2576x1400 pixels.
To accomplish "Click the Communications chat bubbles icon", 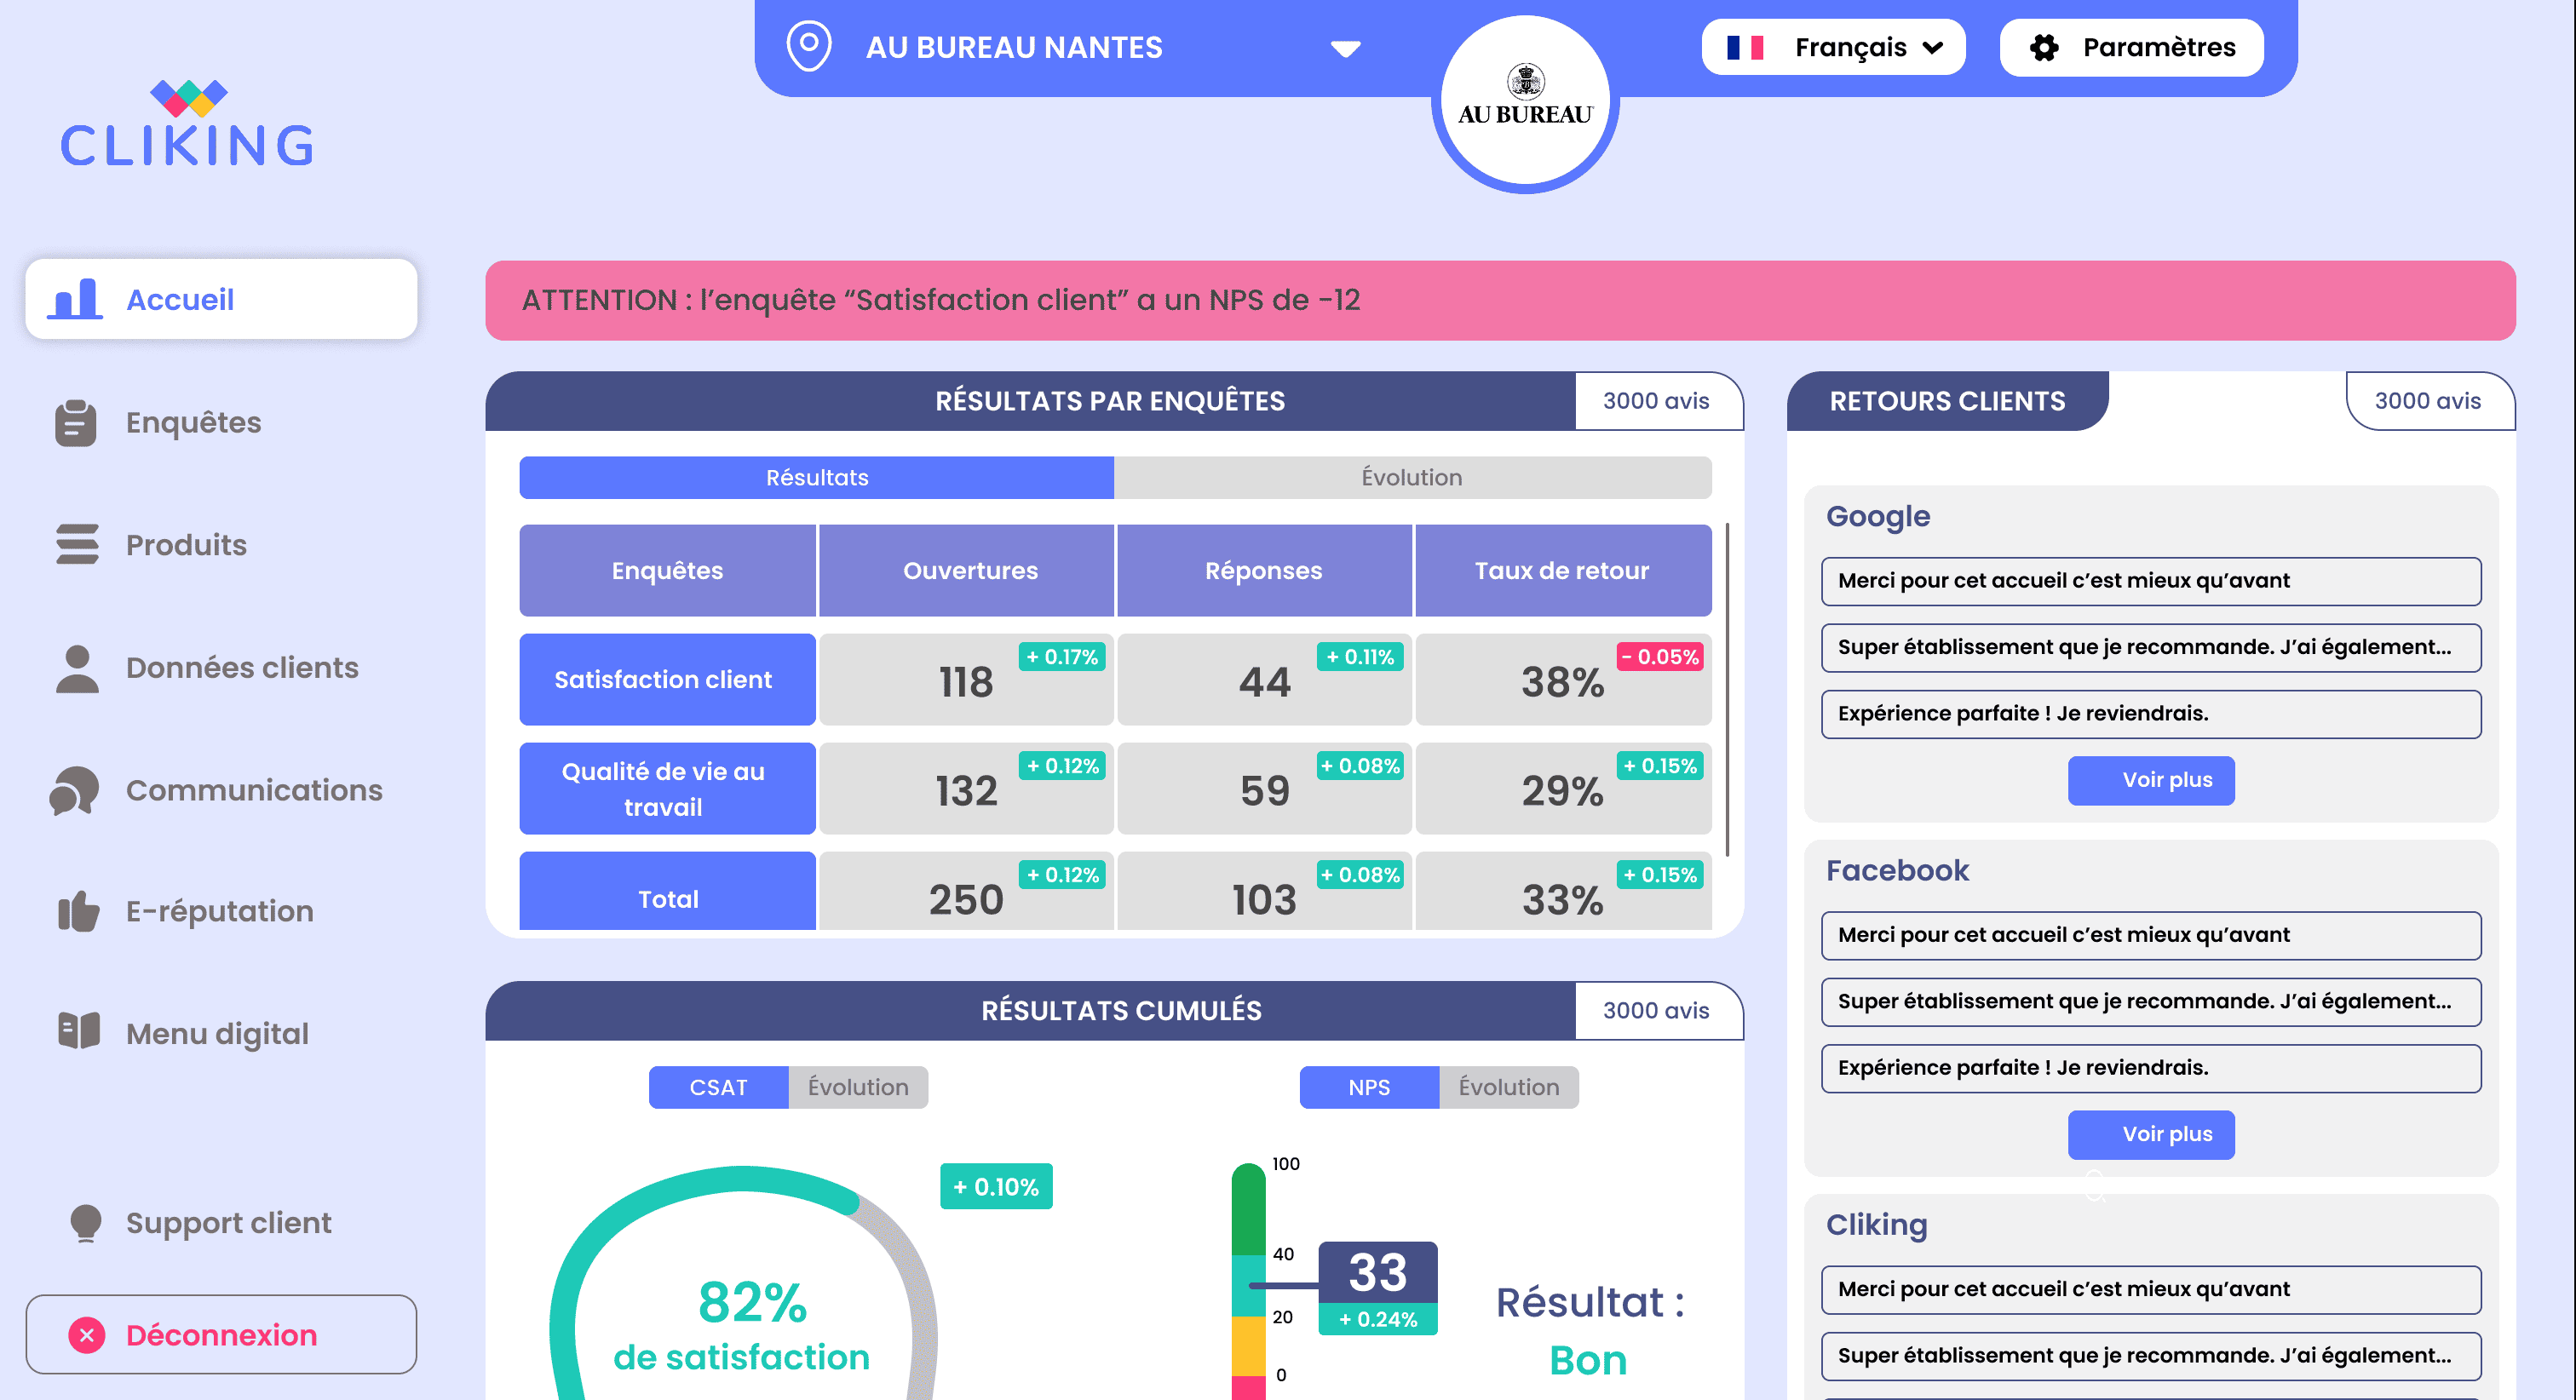I will tap(75, 790).
